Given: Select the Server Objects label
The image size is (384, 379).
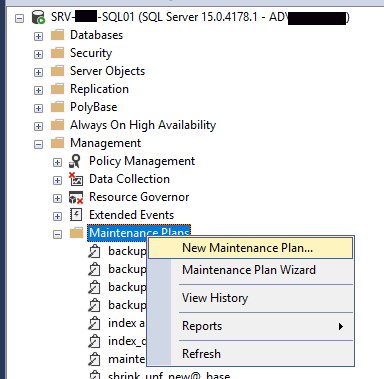Looking at the screenshot, I should point(107,71).
